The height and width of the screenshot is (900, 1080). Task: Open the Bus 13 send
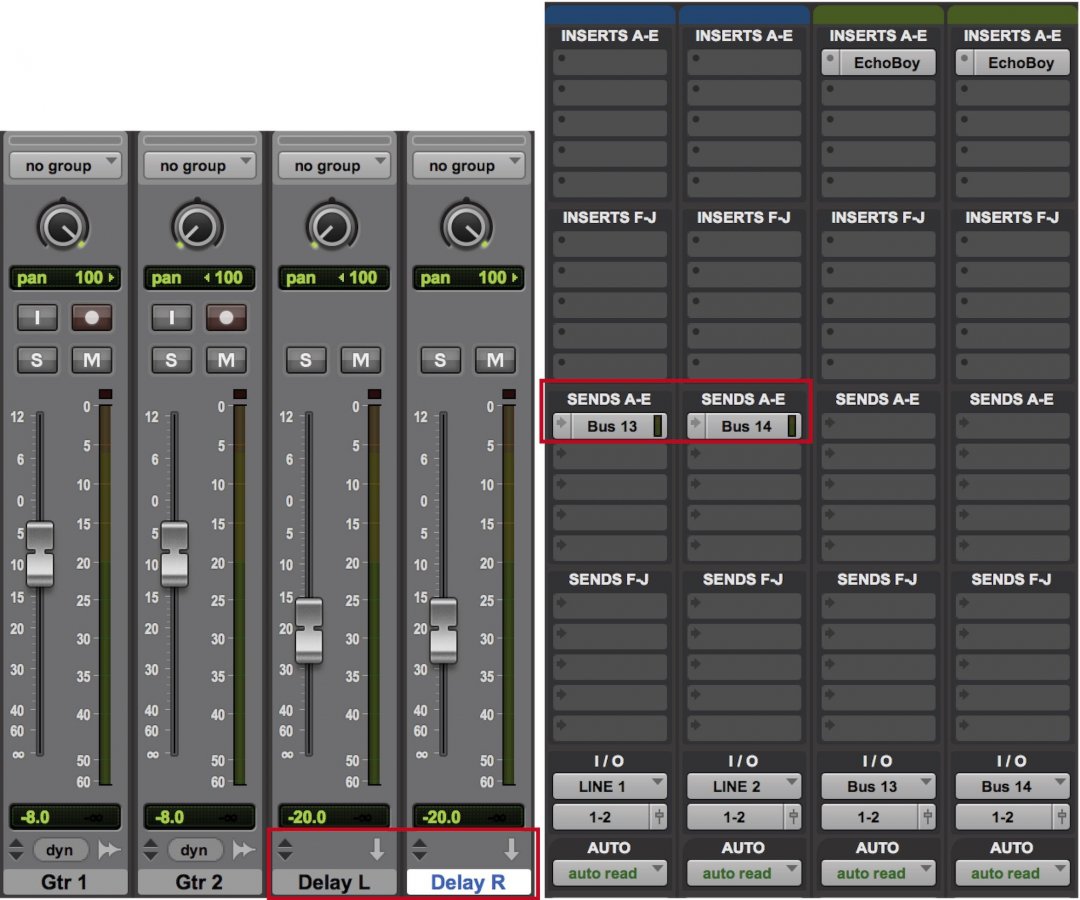[612, 427]
